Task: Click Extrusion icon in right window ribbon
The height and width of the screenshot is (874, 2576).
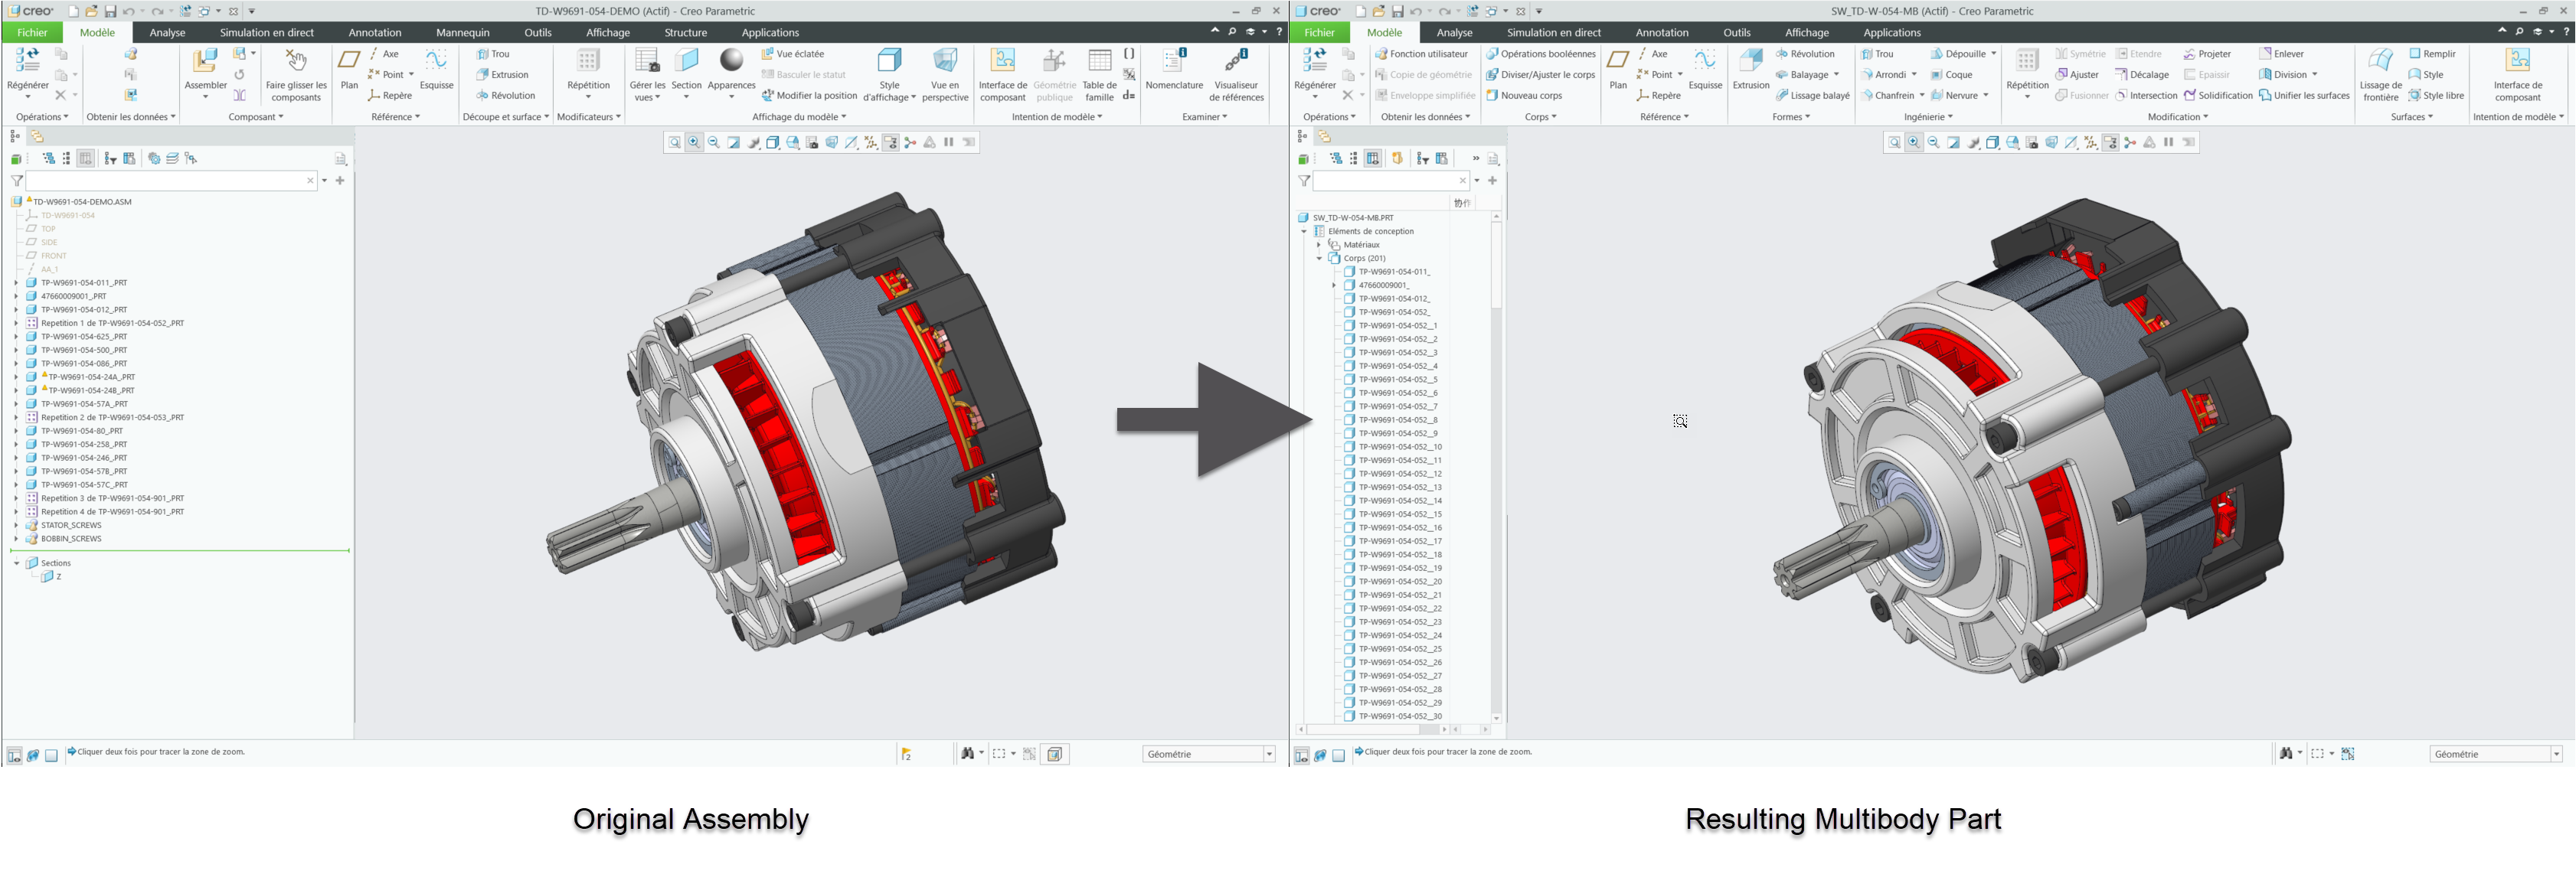Action: click(x=1751, y=61)
